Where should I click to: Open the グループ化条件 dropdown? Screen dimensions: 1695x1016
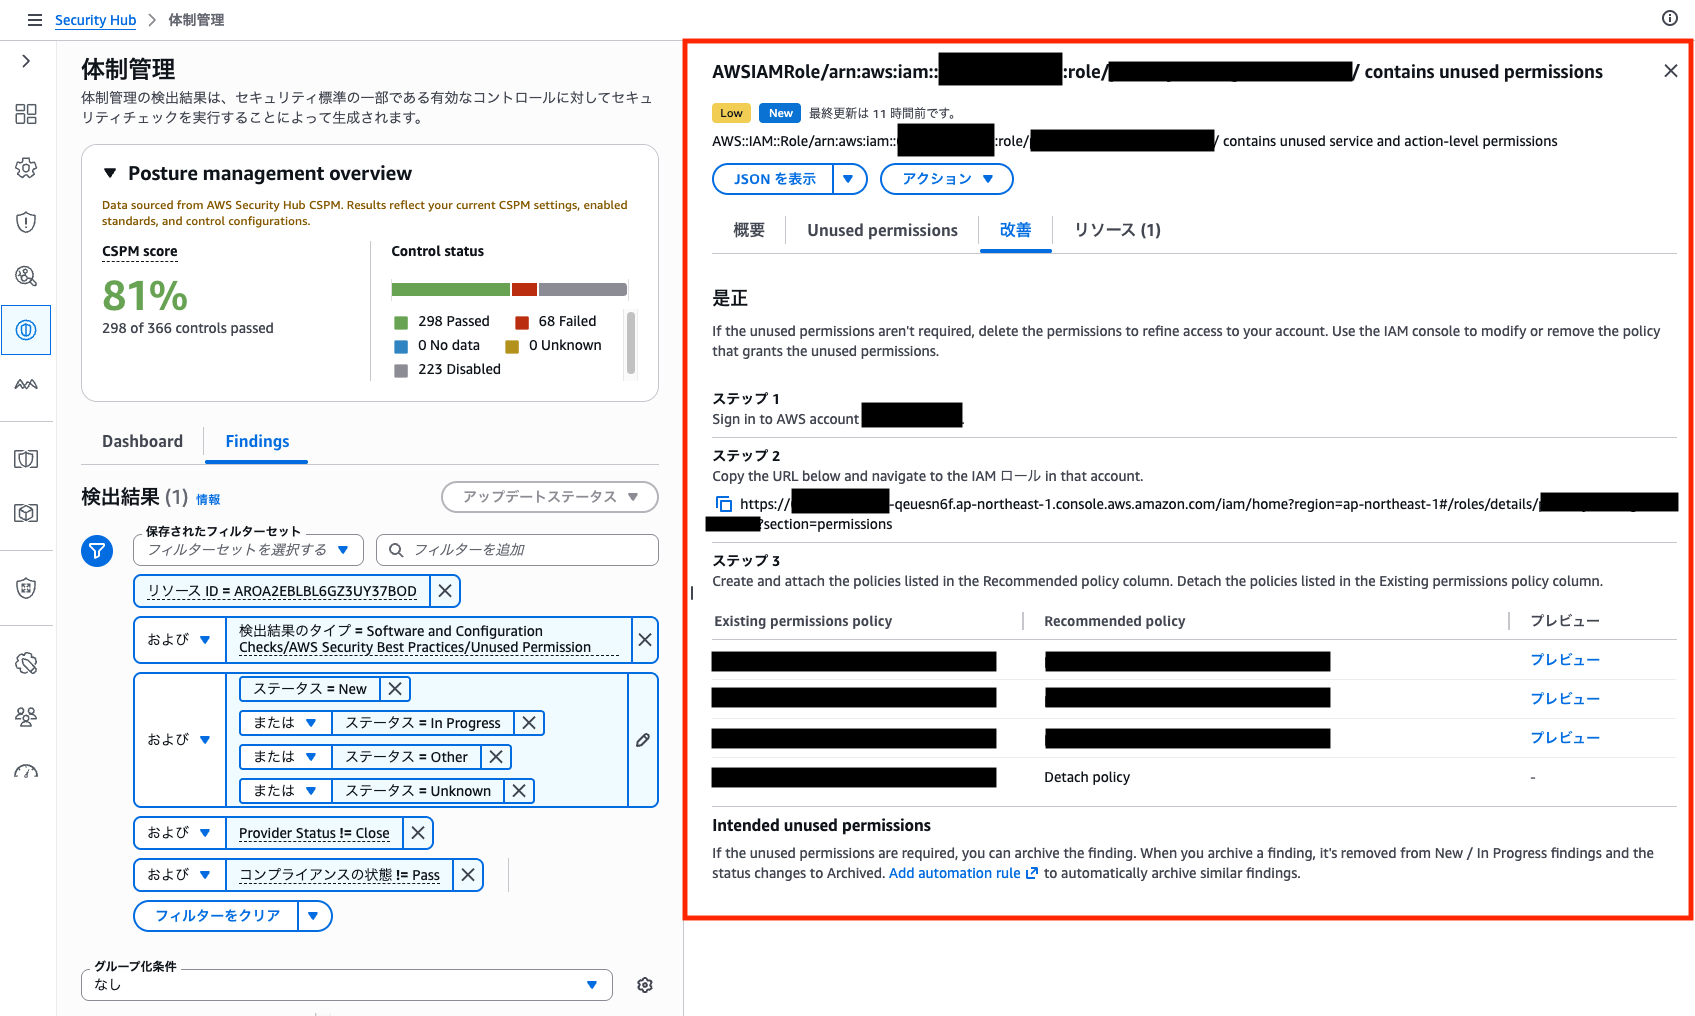[x=346, y=985]
